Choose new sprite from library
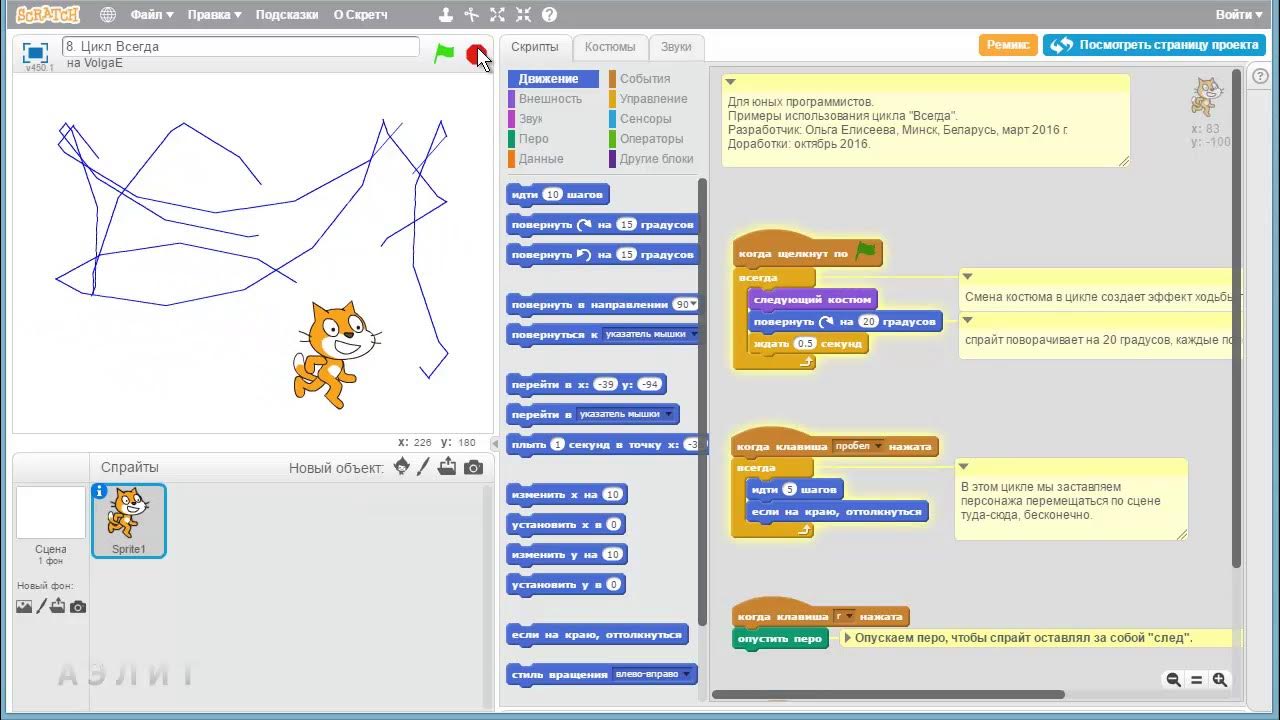This screenshot has width=1280, height=720. tap(402, 467)
